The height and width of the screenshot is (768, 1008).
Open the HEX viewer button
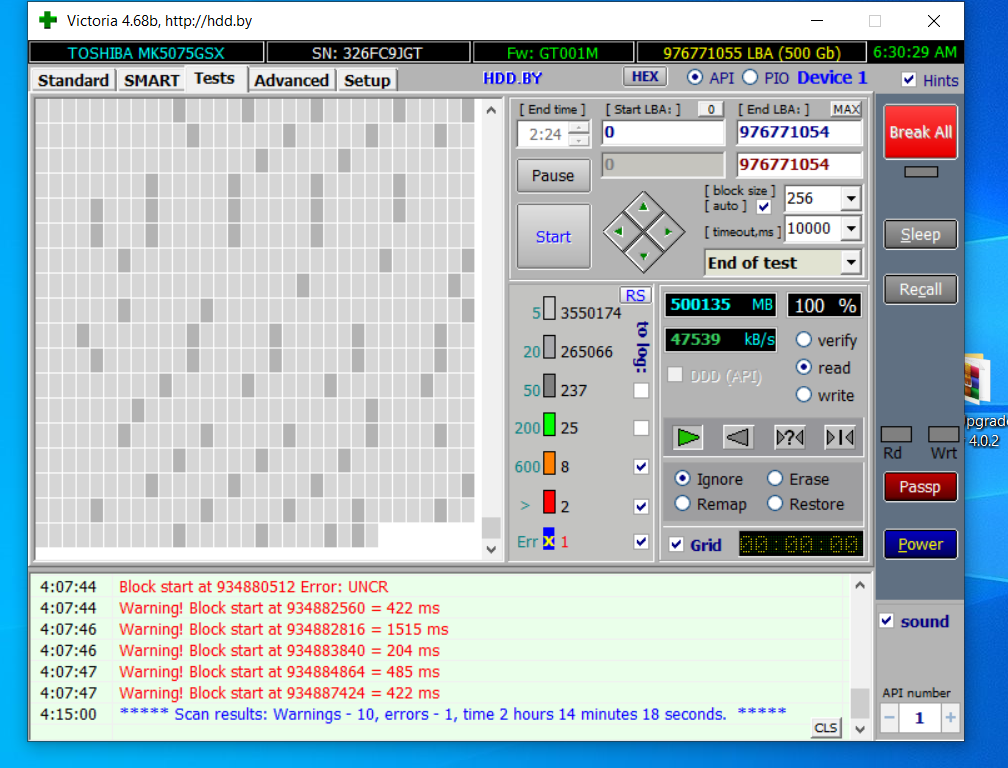coord(645,76)
